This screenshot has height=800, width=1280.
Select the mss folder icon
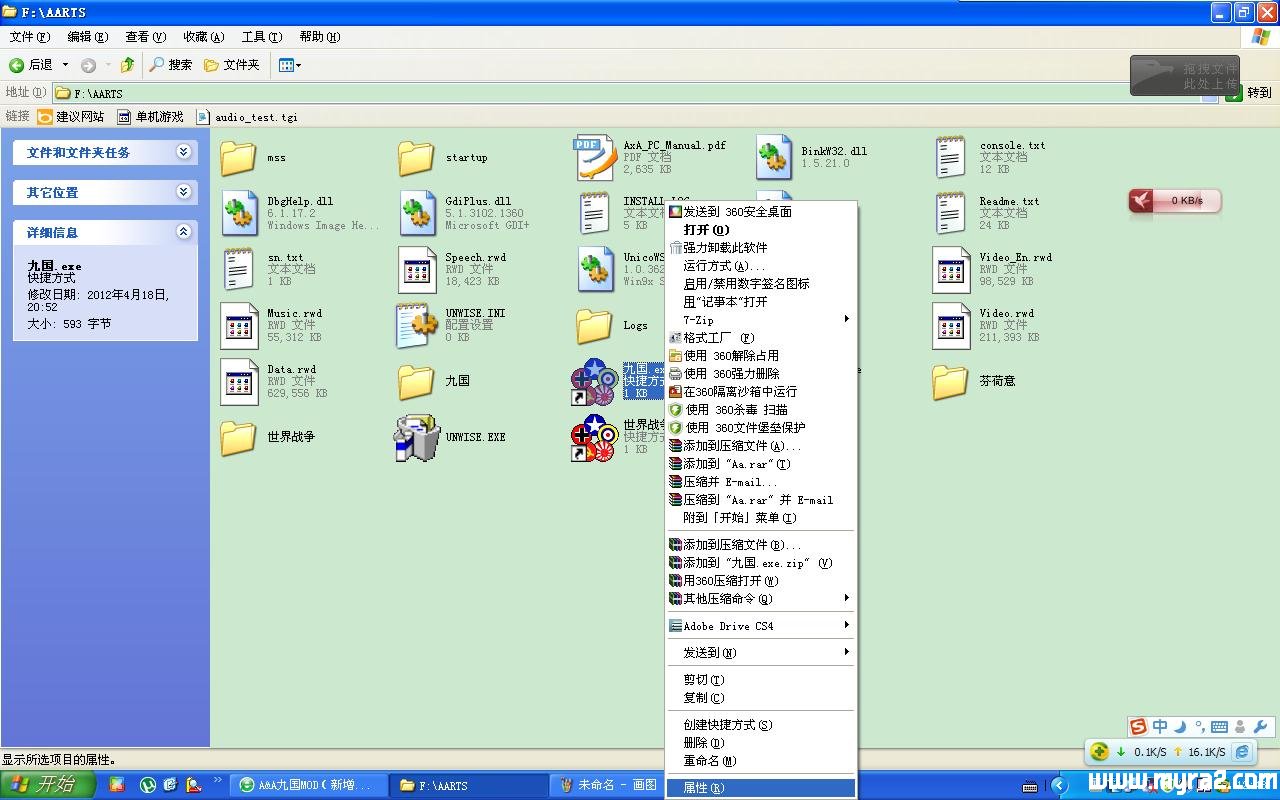(x=238, y=157)
